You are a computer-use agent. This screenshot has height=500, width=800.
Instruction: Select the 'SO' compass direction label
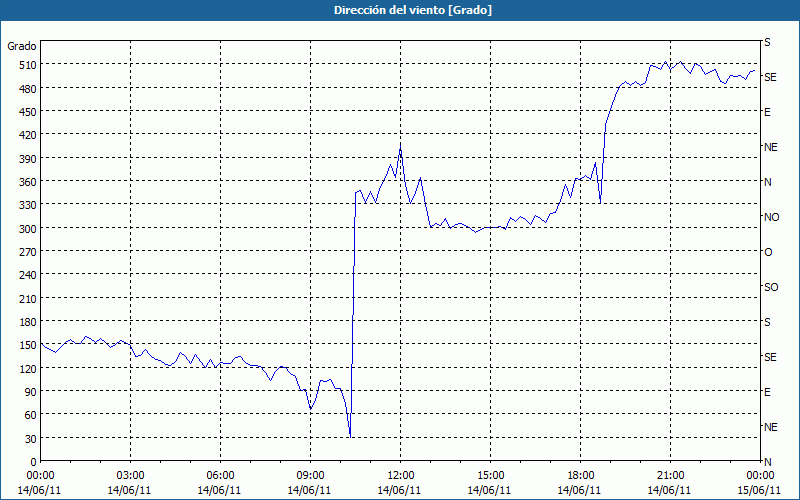click(x=771, y=288)
